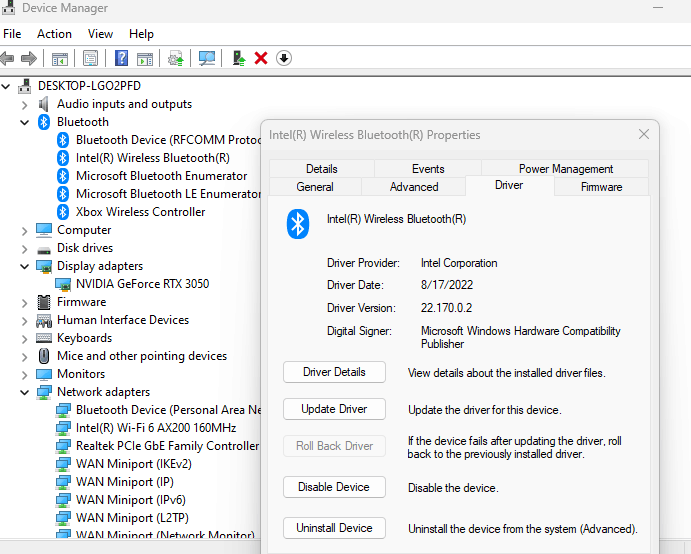Collapse the Display adapters category
Viewport: 691px width, 554px height.
click(24, 267)
